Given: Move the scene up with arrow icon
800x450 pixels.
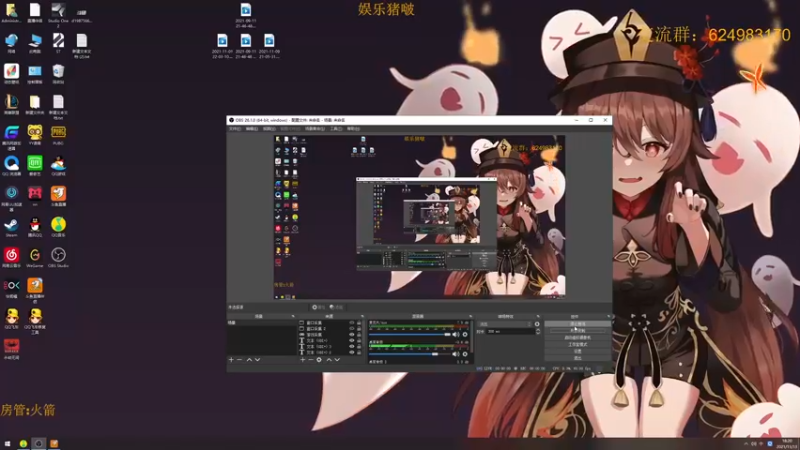Looking at the screenshot, I should [249, 360].
